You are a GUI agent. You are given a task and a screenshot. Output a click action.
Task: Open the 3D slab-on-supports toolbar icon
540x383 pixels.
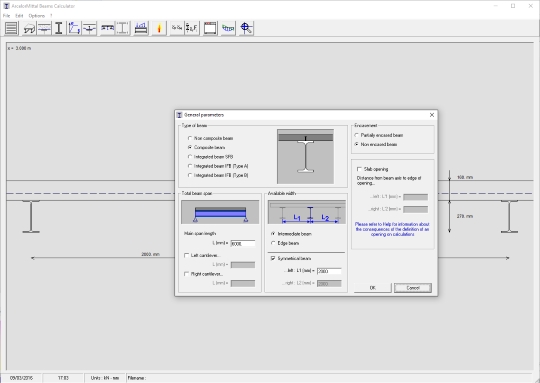coord(29,28)
